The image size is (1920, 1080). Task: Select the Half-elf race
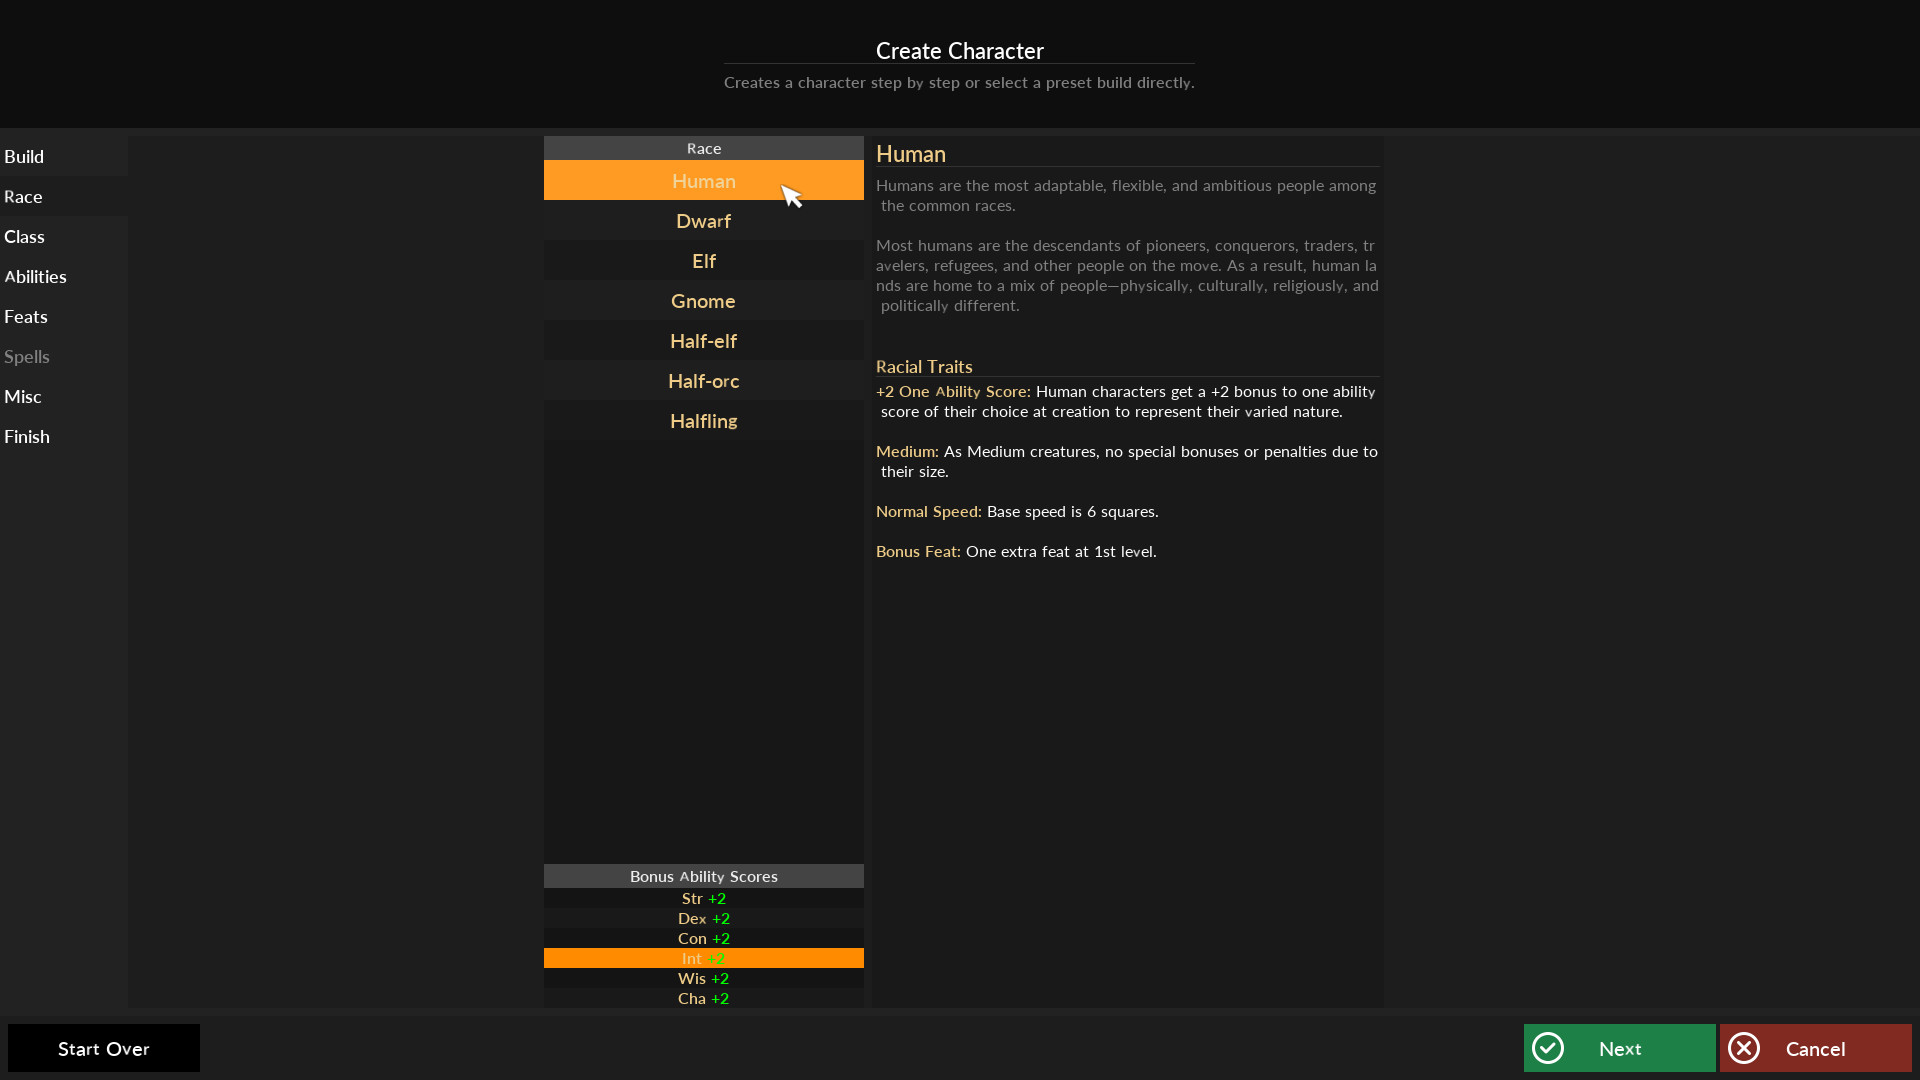[703, 341]
